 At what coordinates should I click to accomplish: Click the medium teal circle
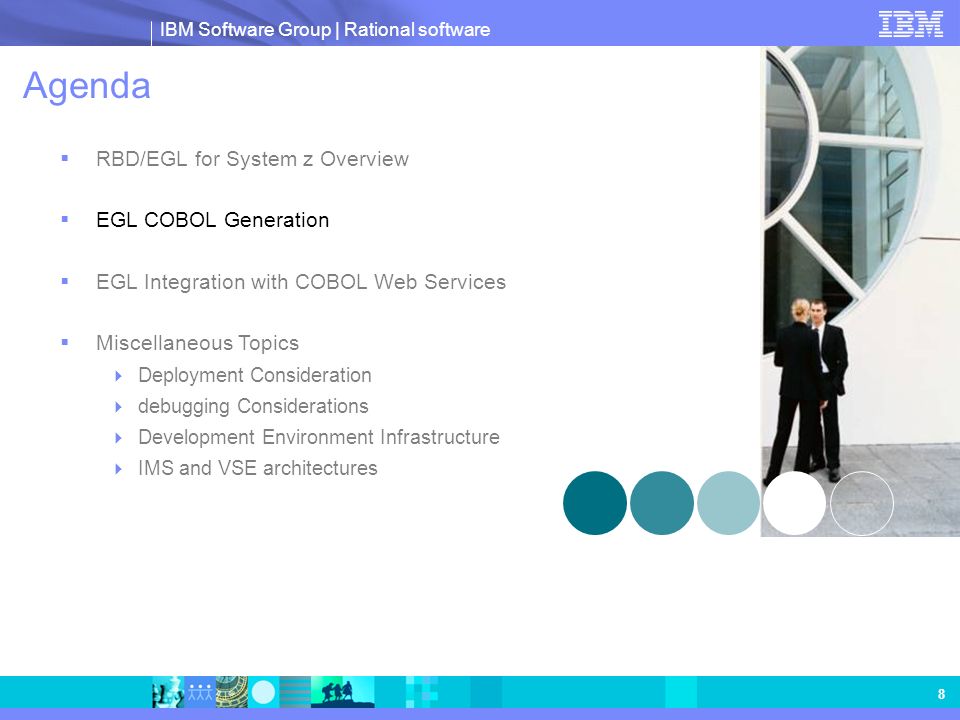pos(661,503)
